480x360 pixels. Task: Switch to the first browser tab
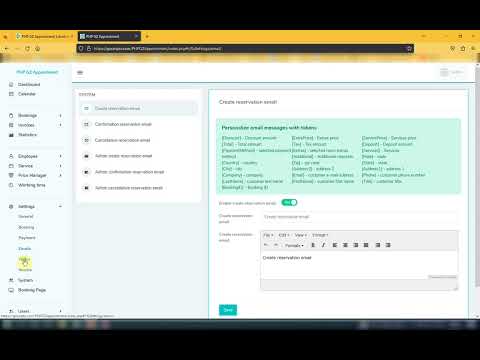click(x=44, y=36)
